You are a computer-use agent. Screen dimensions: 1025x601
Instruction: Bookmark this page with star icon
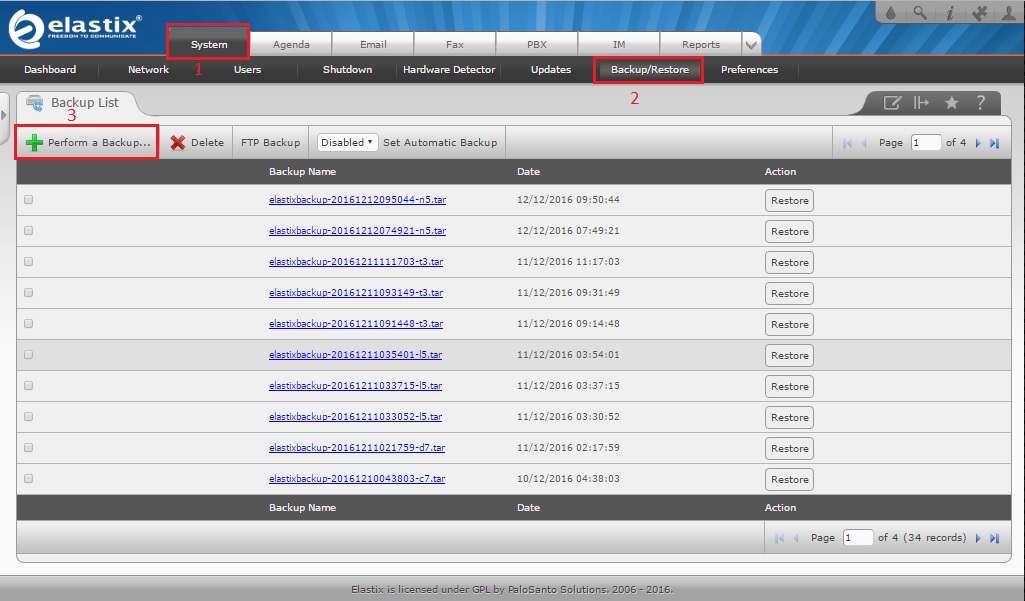pyautogui.click(x=951, y=103)
